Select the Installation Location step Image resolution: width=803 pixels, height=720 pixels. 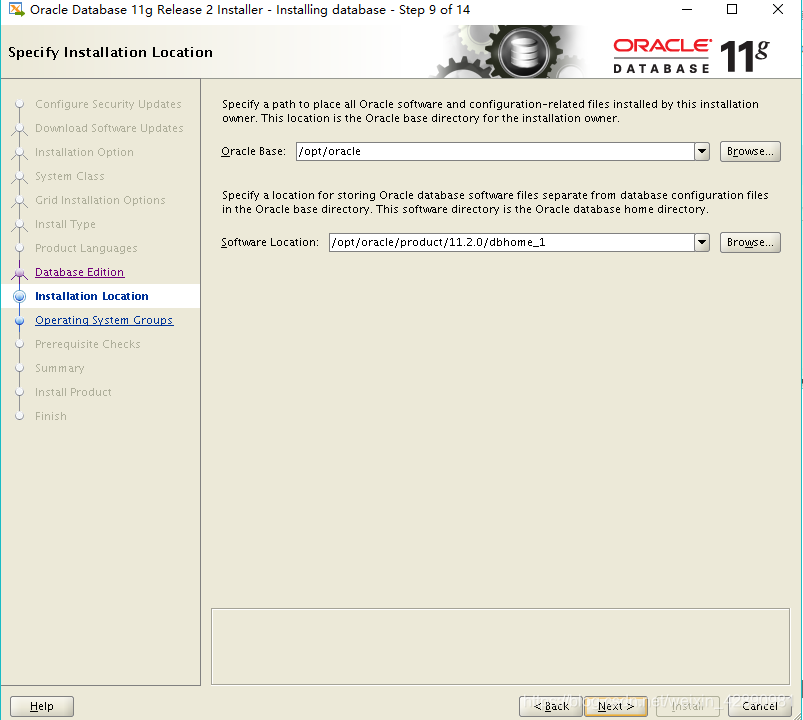tap(92, 296)
